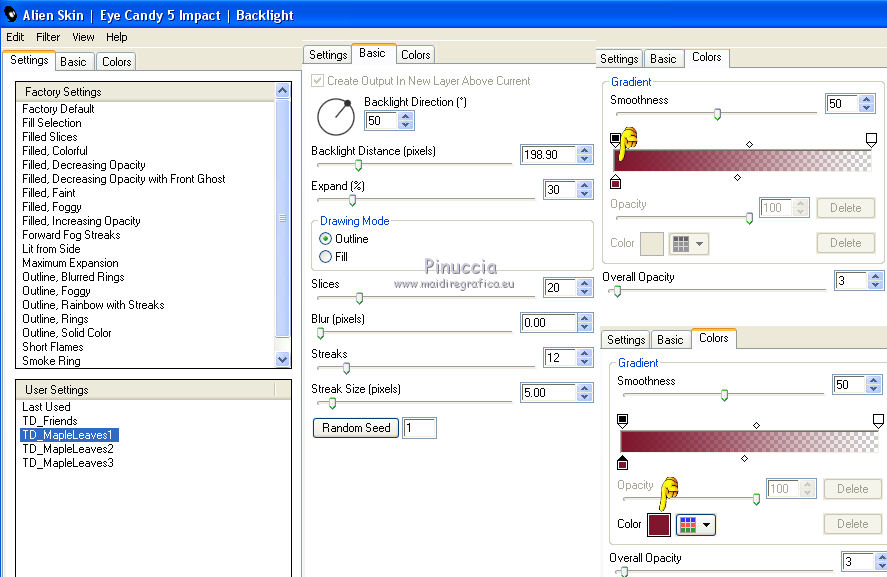Click Factory Settings scrollbar down arrow
Screen dimensions: 887x577
[x=282, y=359]
